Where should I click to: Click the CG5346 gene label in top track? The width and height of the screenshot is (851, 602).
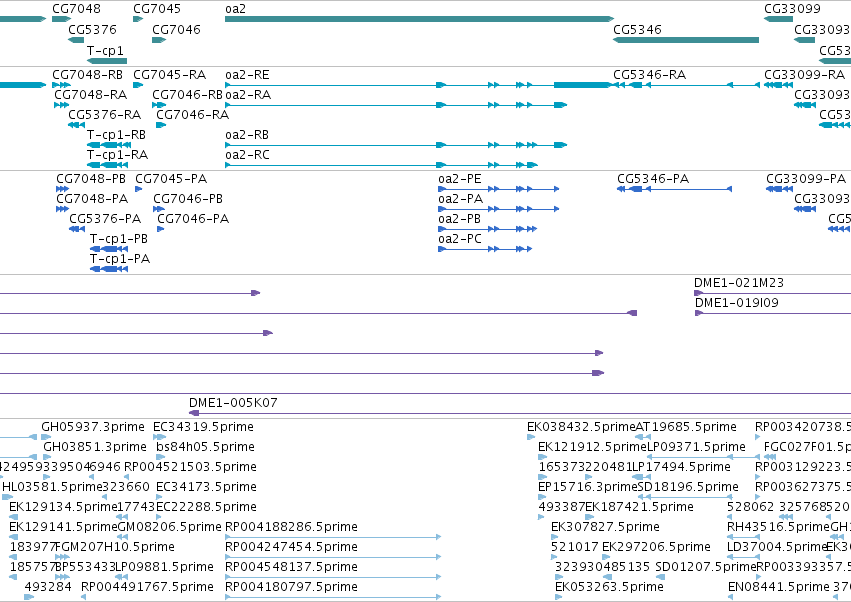click(x=637, y=29)
